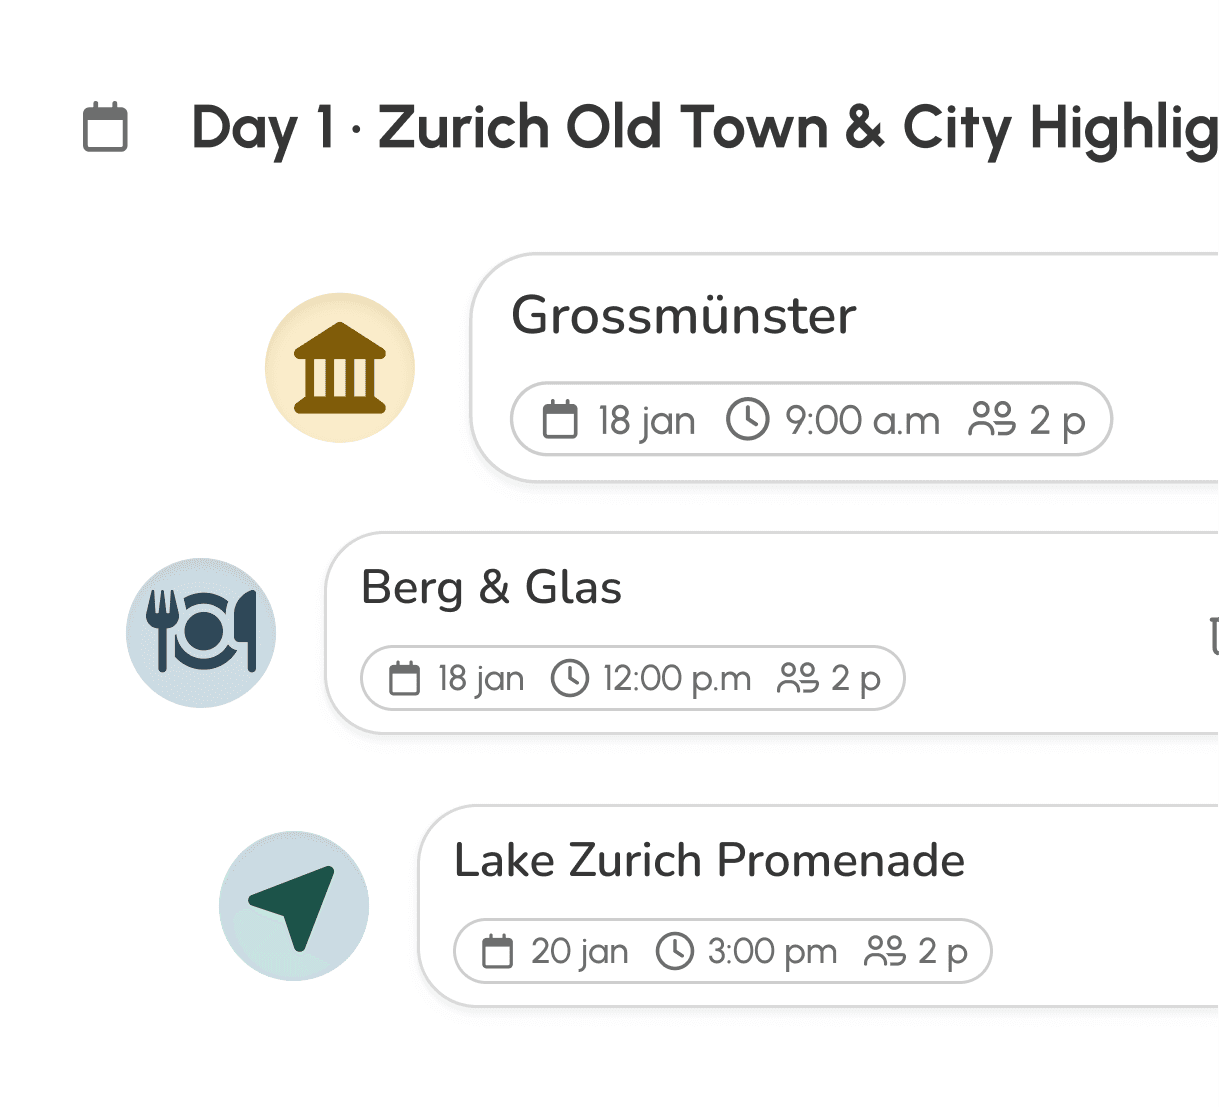
Task: Click the calendar icon beside Day 1 heading
Action: pos(105,127)
